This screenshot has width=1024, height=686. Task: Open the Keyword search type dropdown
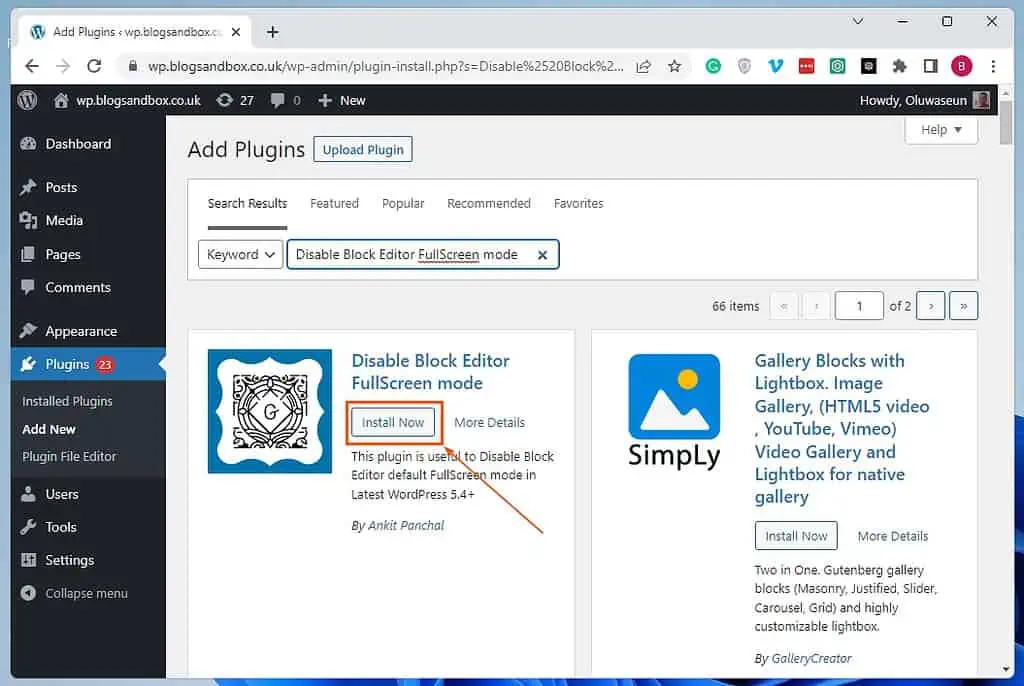(240, 254)
